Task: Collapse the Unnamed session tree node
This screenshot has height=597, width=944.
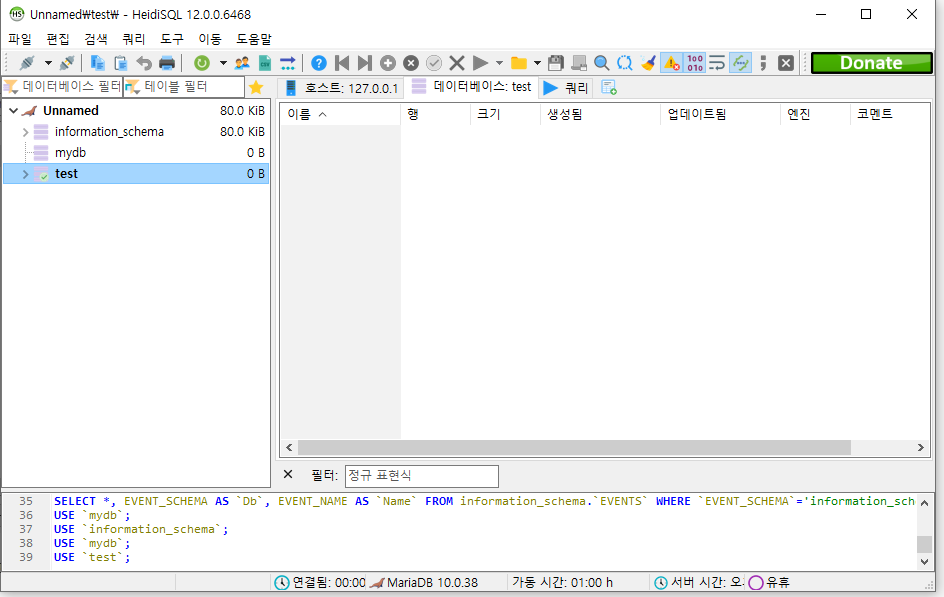Action: click(x=13, y=111)
